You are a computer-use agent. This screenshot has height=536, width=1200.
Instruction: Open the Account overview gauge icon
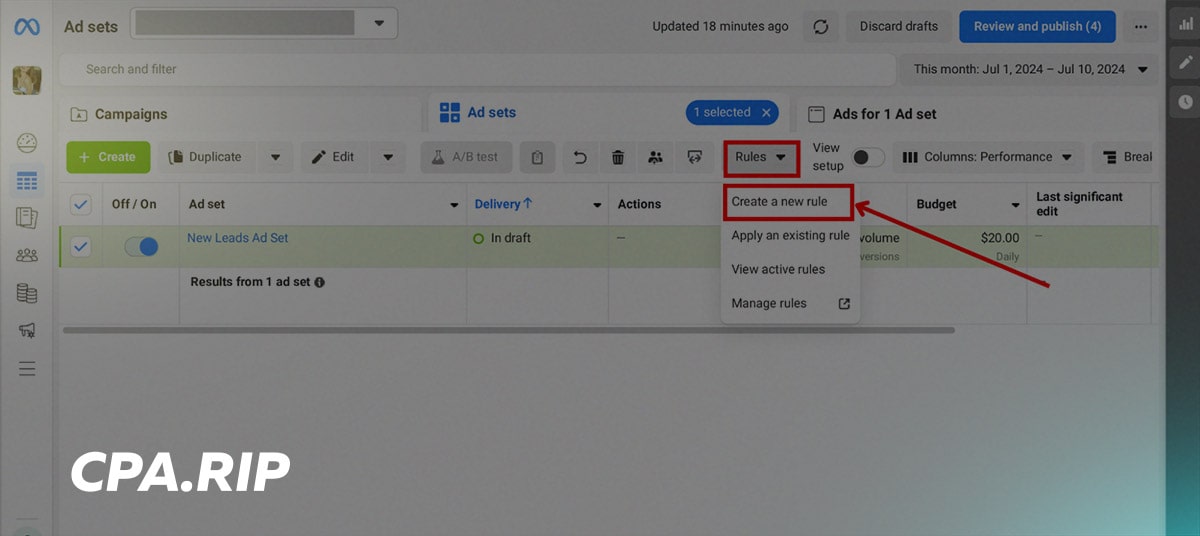pos(27,142)
